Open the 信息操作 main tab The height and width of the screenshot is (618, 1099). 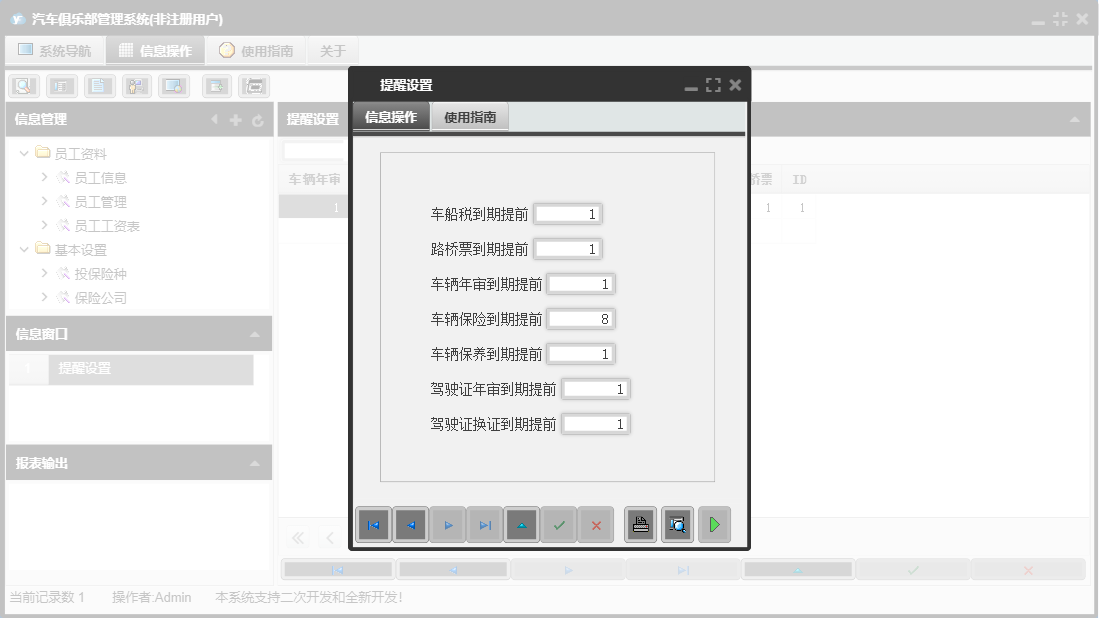156,50
